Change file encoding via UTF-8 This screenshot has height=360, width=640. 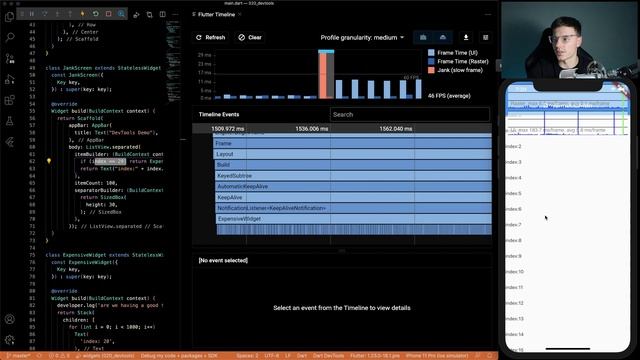coord(272,356)
